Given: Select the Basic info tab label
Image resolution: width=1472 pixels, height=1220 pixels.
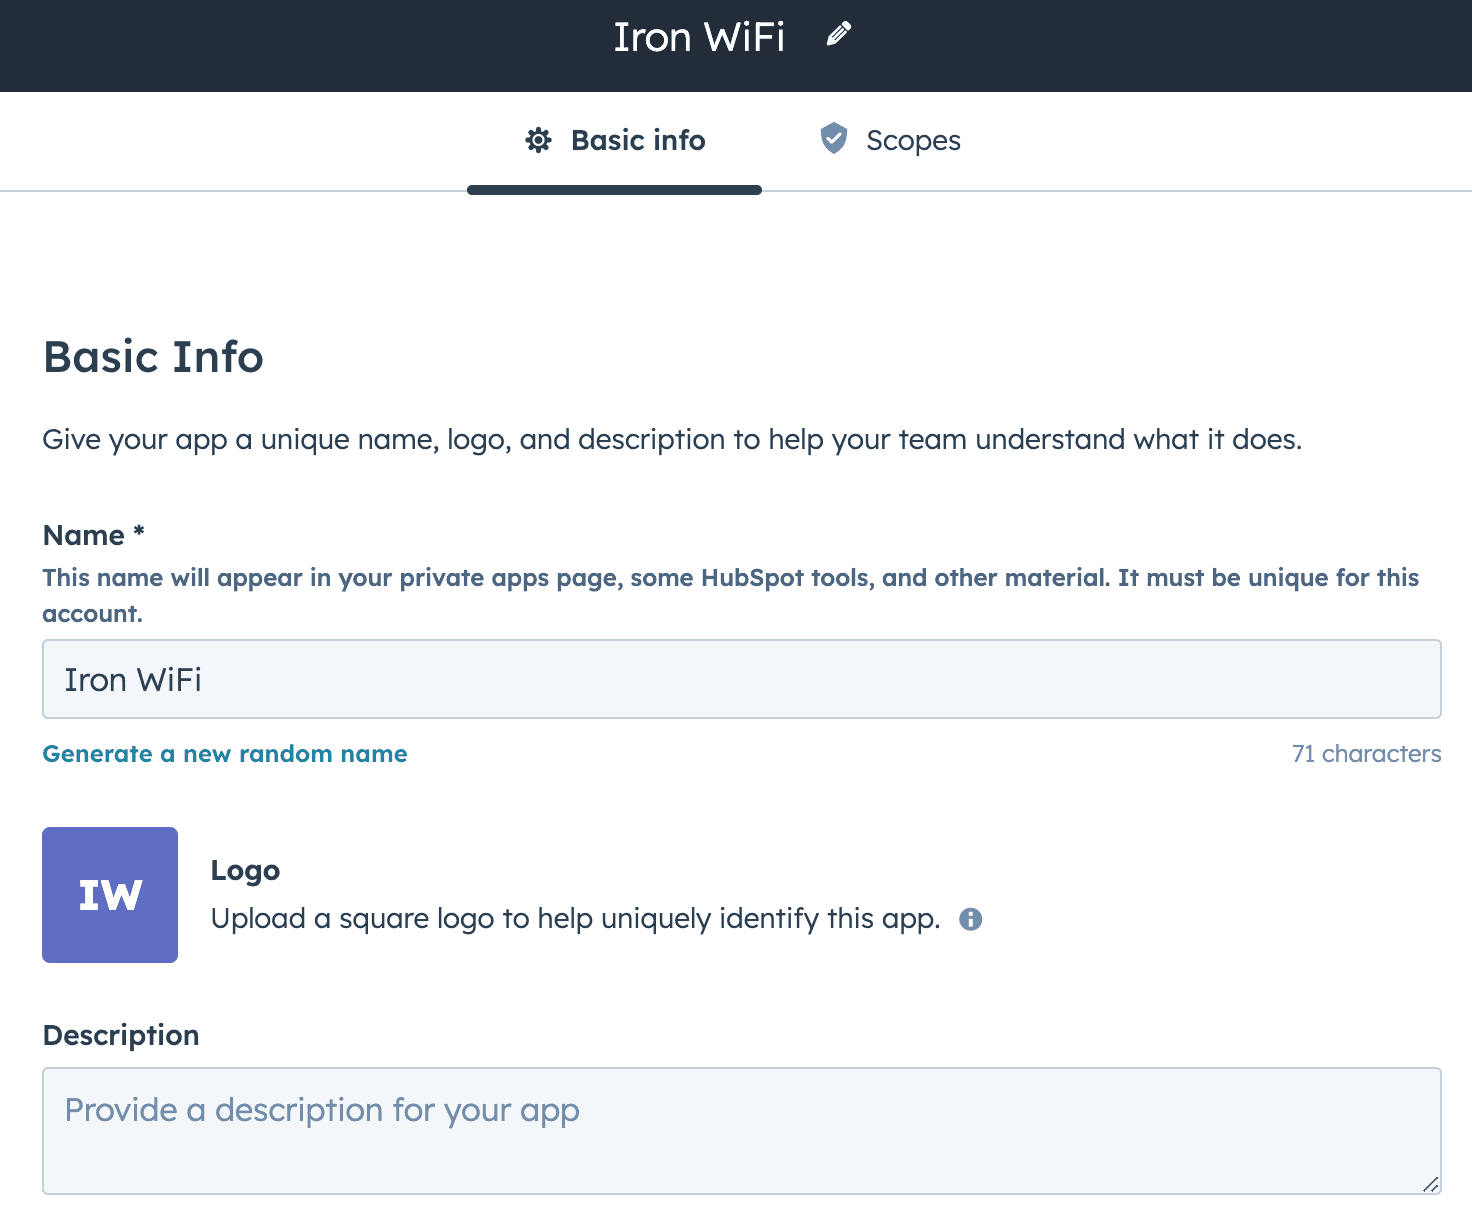Looking at the screenshot, I should [x=638, y=140].
